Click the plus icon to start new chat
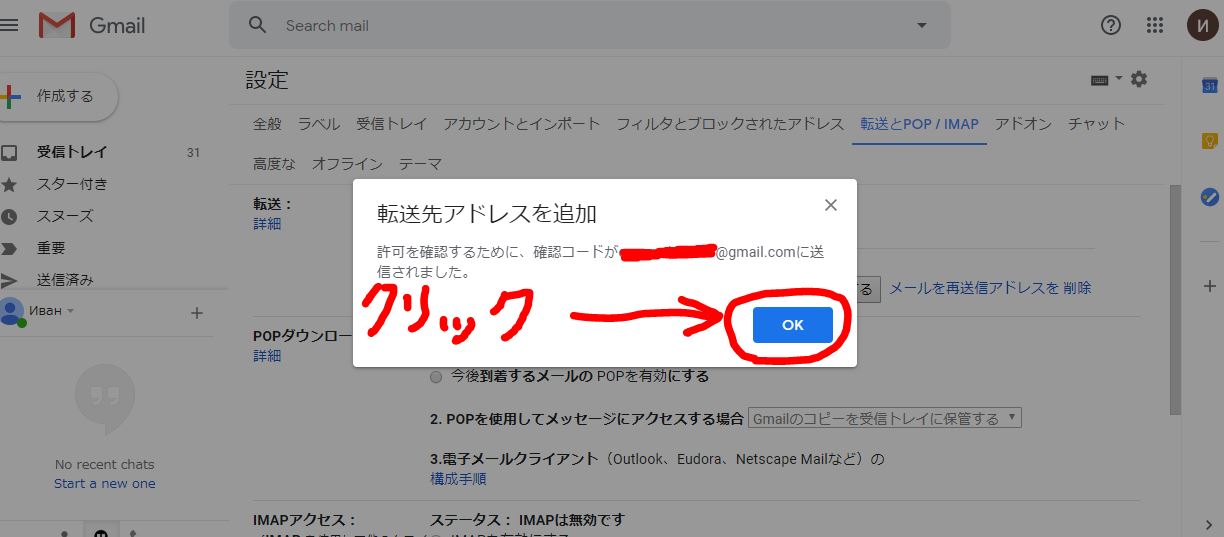This screenshot has height=537, width=1224. [x=197, y=313]
